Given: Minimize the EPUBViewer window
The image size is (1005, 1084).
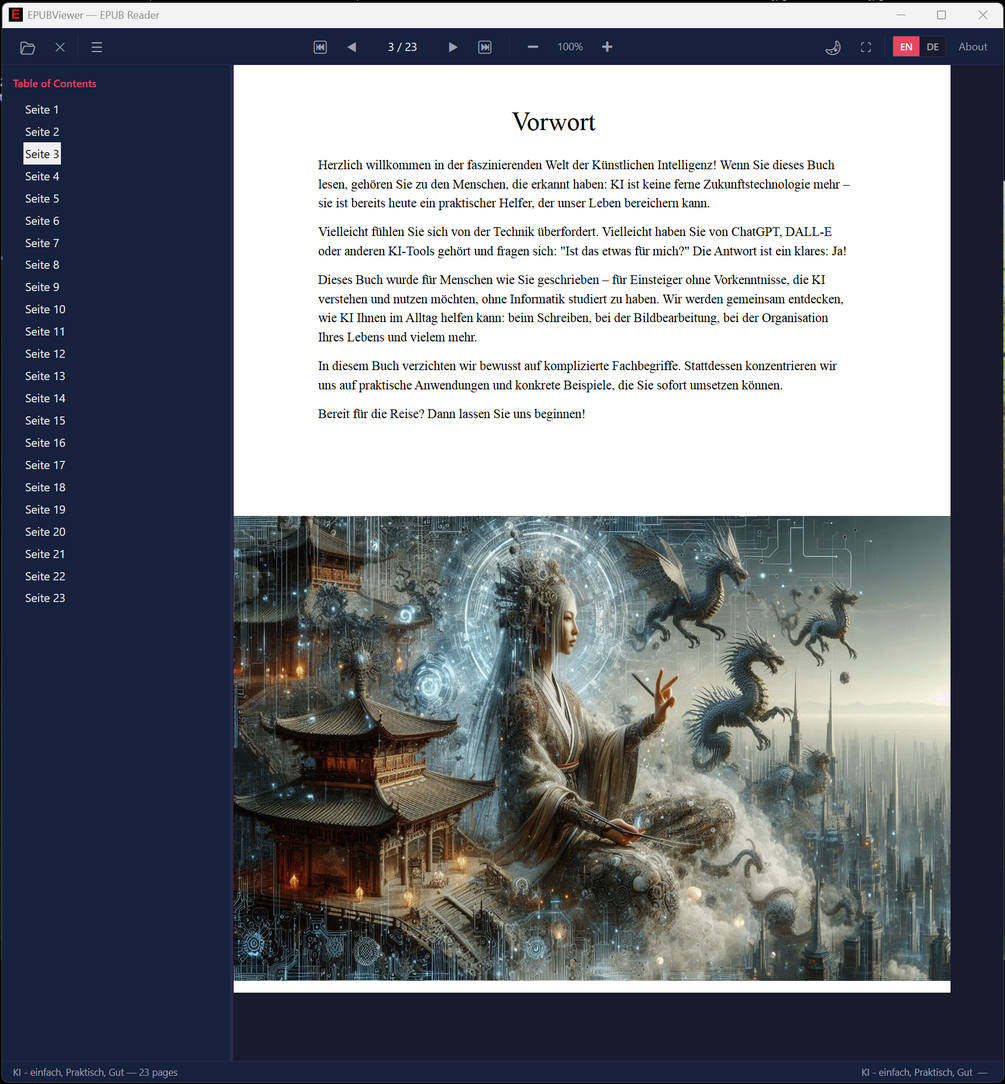Looking at the screenshot, I should (901, 15).
